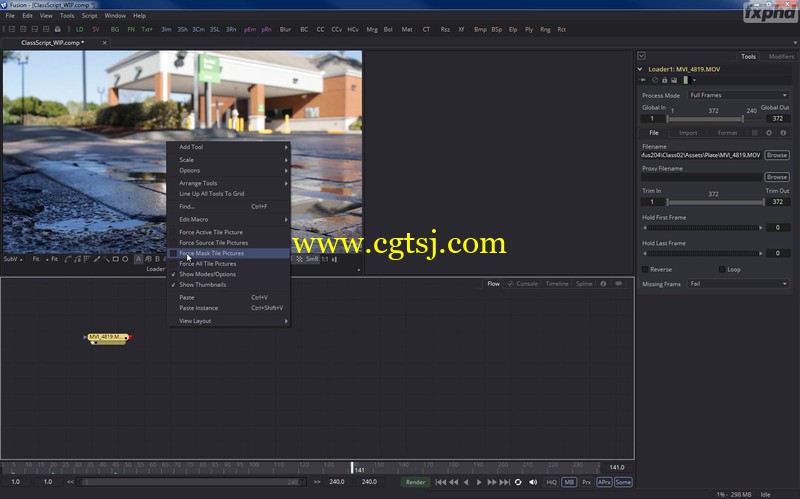
Task: Toggle MB motion blur mode
Action: [x=569, y=482]
